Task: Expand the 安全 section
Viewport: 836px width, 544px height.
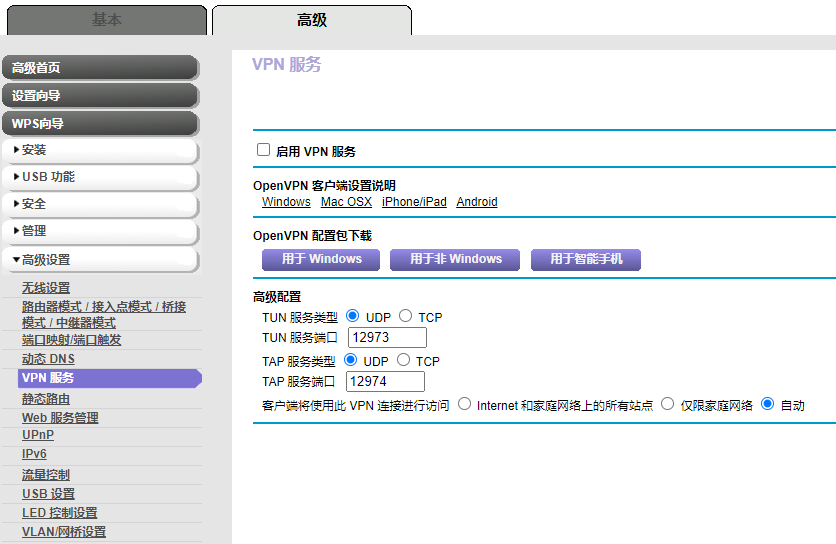Action: (x=100, y=204)
